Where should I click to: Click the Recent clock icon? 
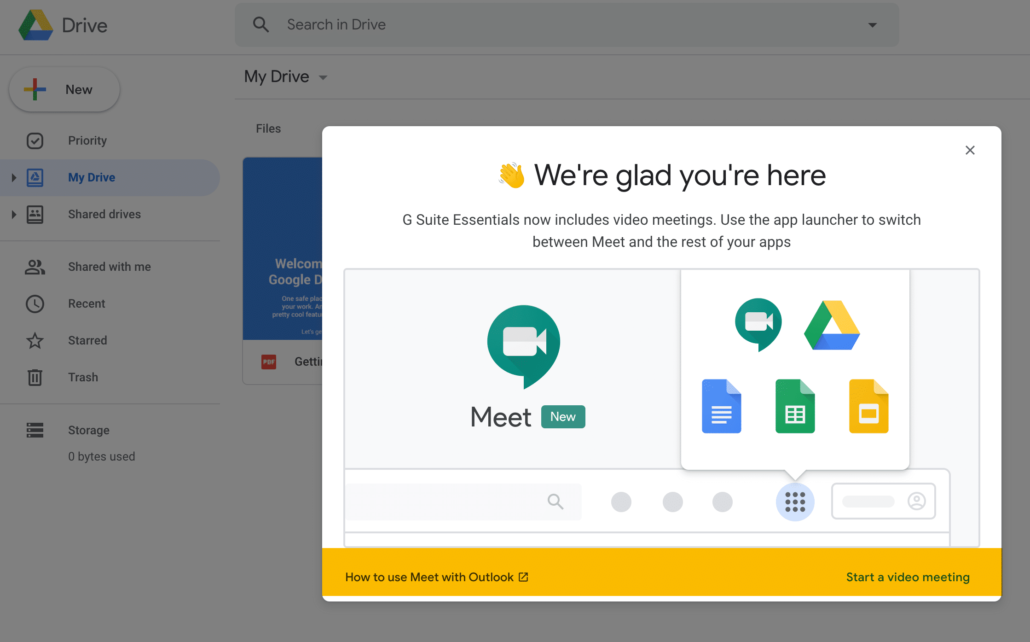pos(35,304)
